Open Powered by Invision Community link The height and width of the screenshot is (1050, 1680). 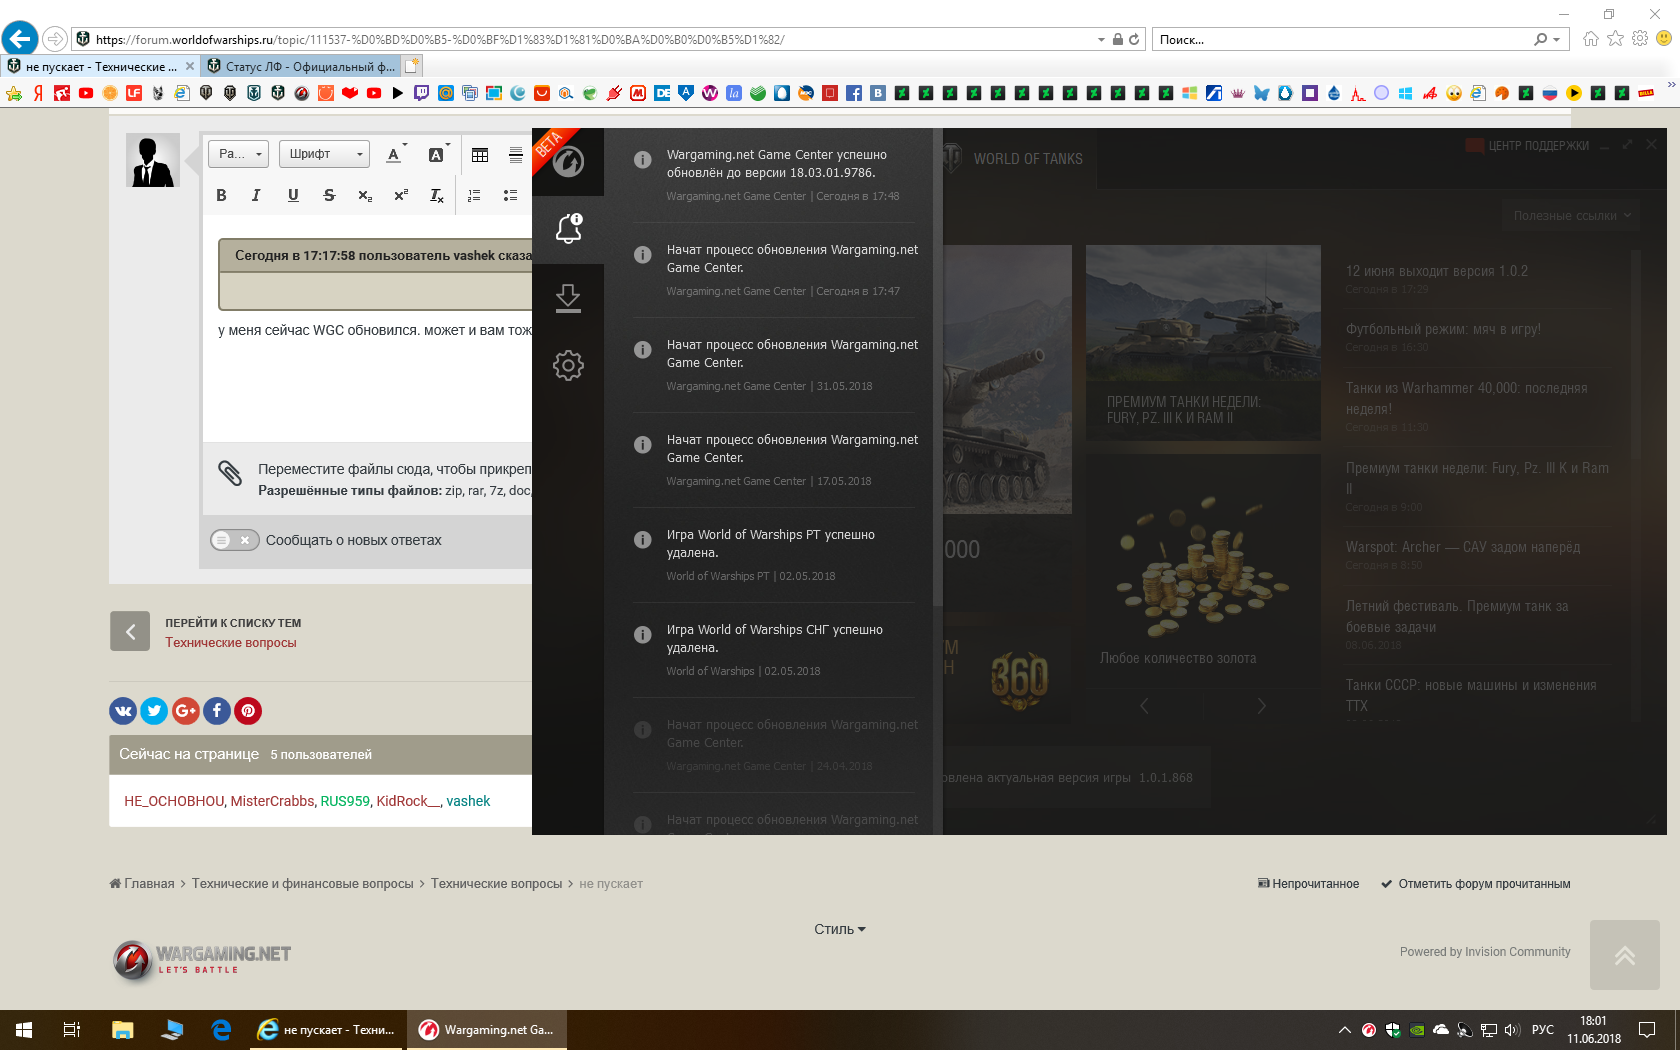(x=1485, y=952)
